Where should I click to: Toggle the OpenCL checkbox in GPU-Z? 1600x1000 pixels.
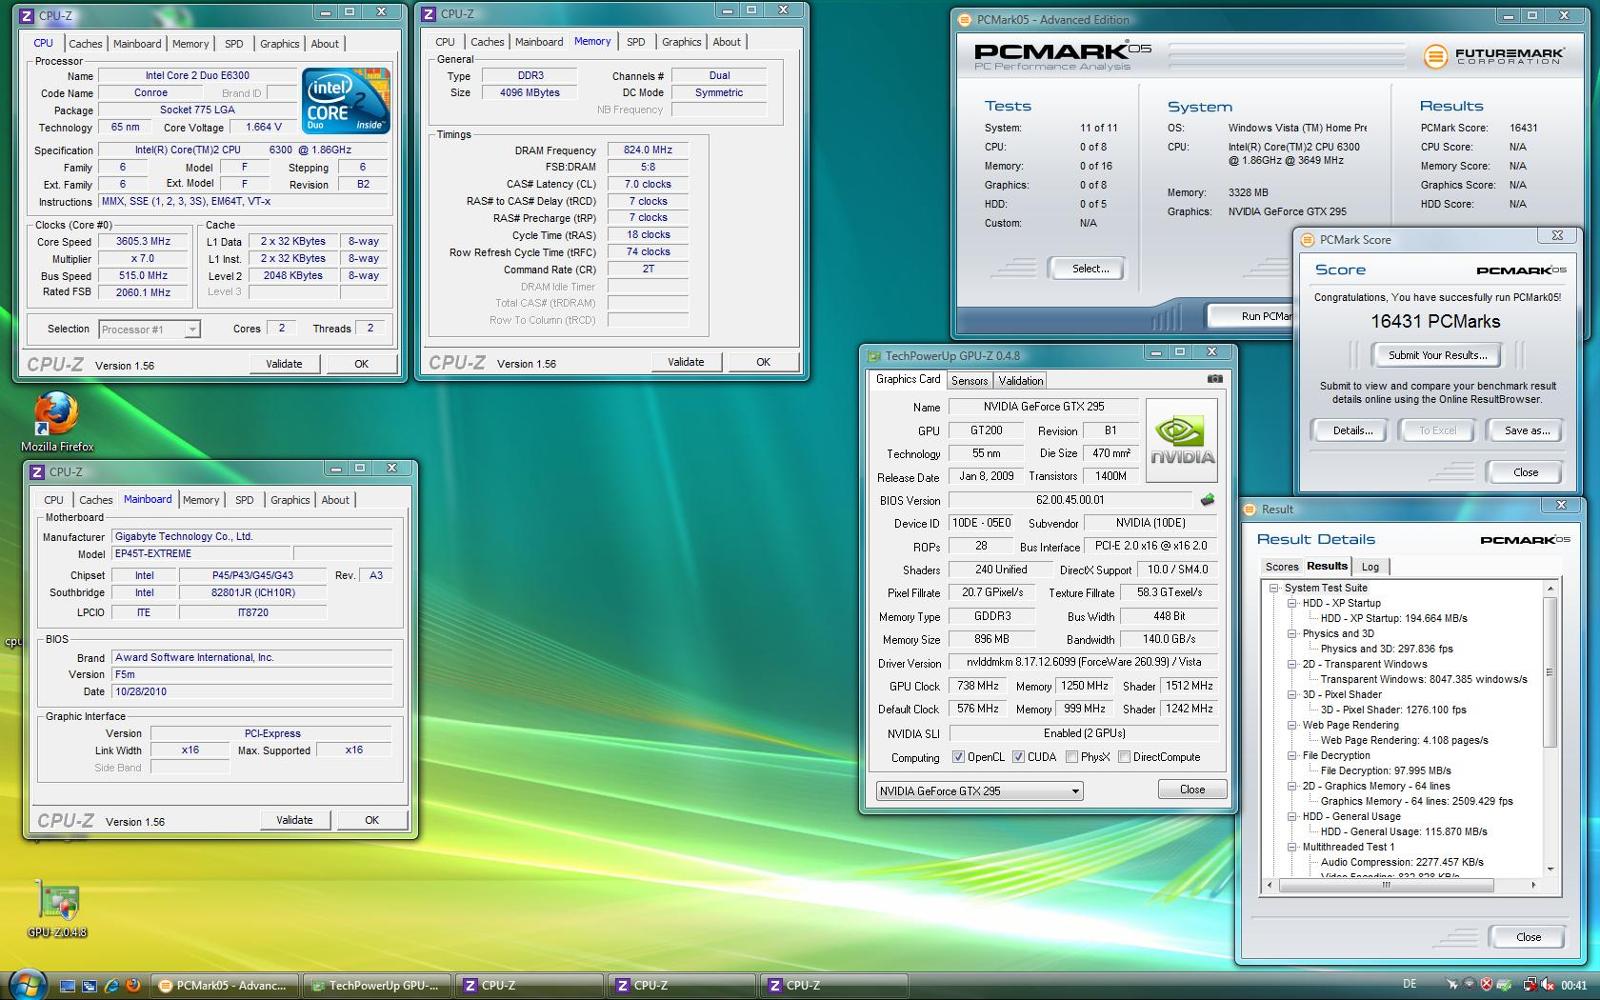pyautogui.click(x=958, y=757)
